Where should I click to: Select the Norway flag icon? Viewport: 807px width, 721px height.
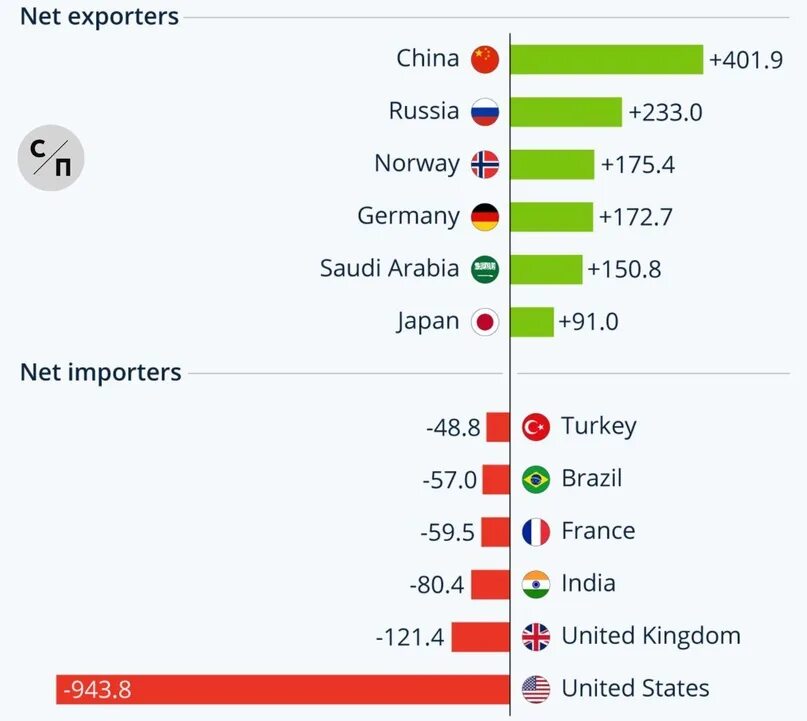pyautogui.click(x=485, y=164)
